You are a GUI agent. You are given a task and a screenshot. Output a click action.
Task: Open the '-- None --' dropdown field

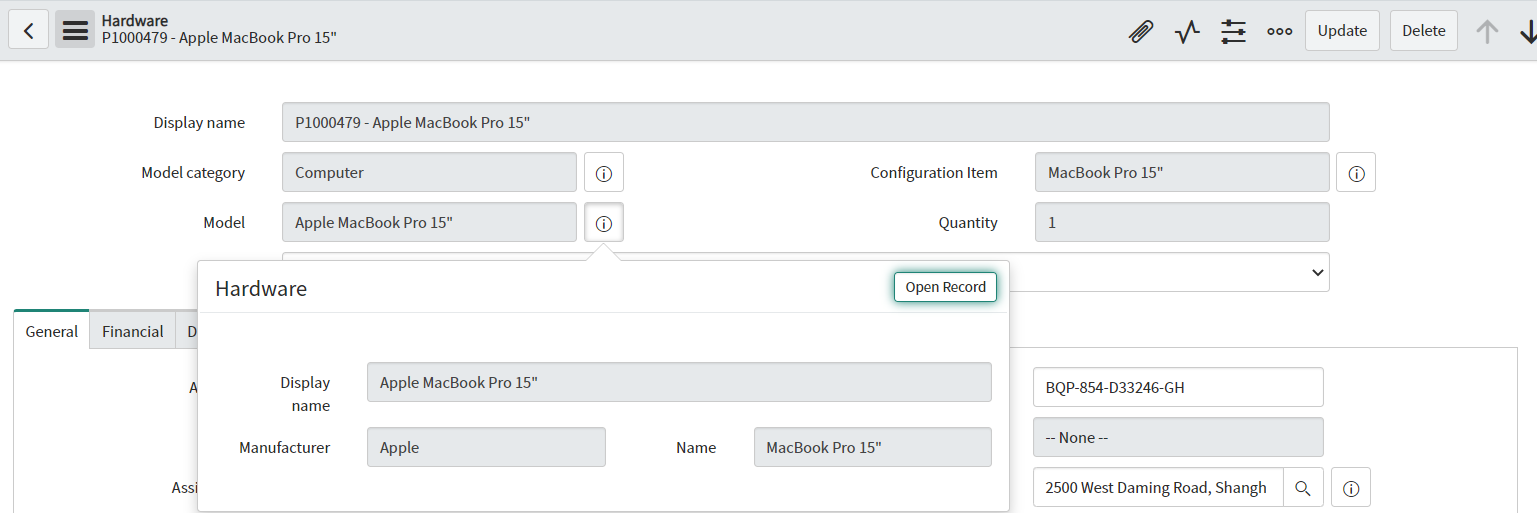coord(1178,437)
